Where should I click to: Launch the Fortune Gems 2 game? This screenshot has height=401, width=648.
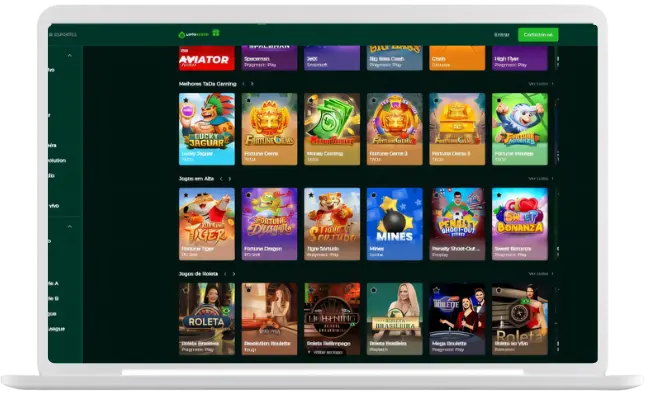pyautogui.click(x=395, y=129)
